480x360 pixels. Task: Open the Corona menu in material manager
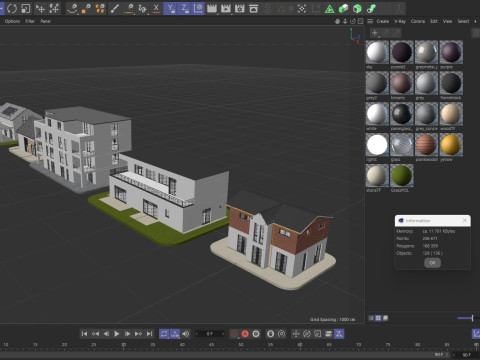[x=418, y=21]
